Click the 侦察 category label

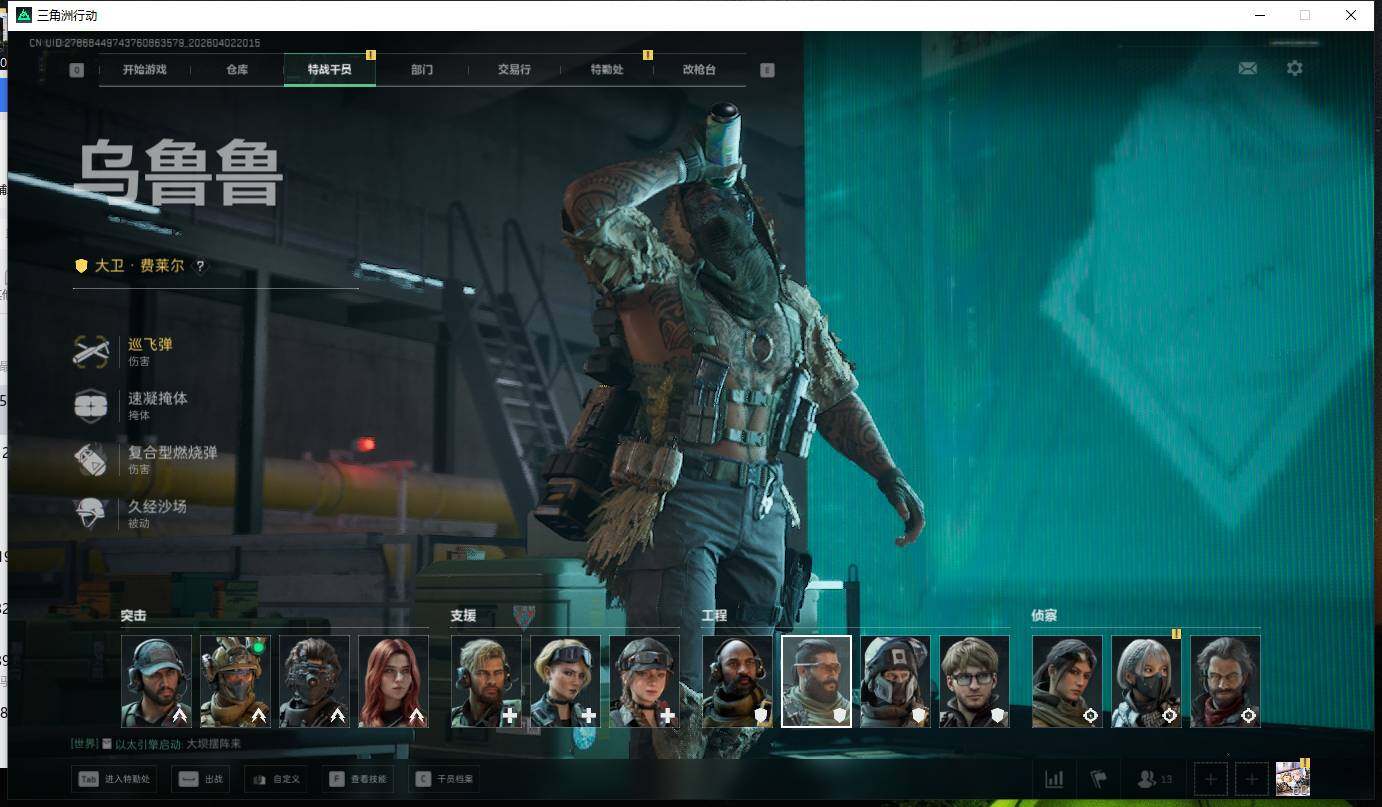pyautogui.click(x=1044, y=615)
